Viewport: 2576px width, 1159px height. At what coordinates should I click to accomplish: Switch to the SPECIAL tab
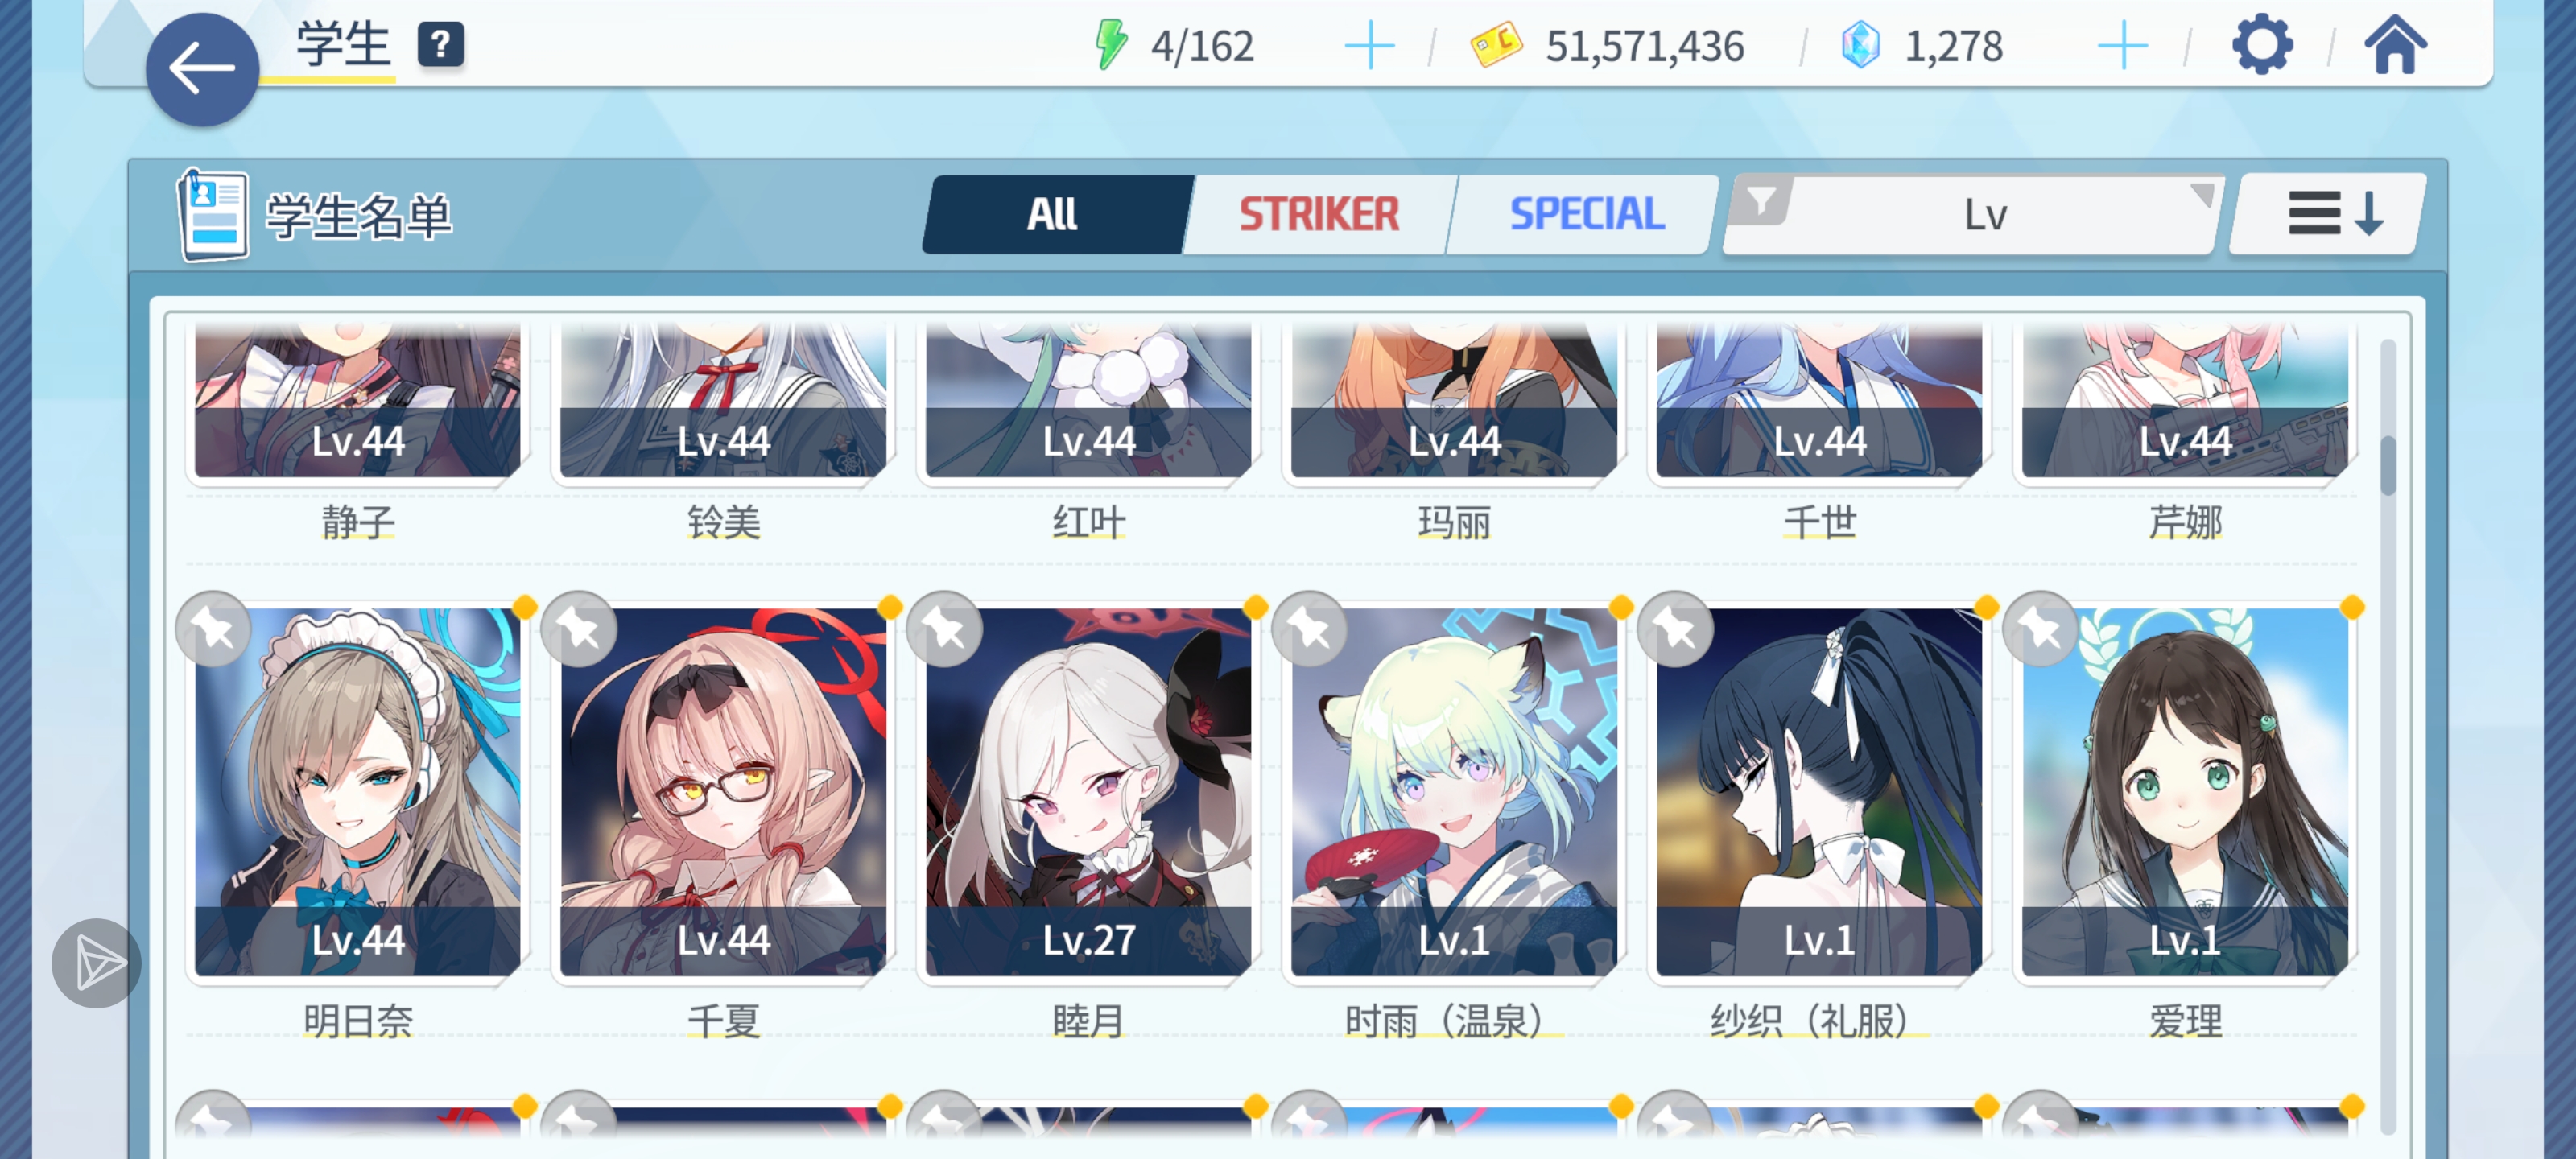click(x=1586, y=214)
